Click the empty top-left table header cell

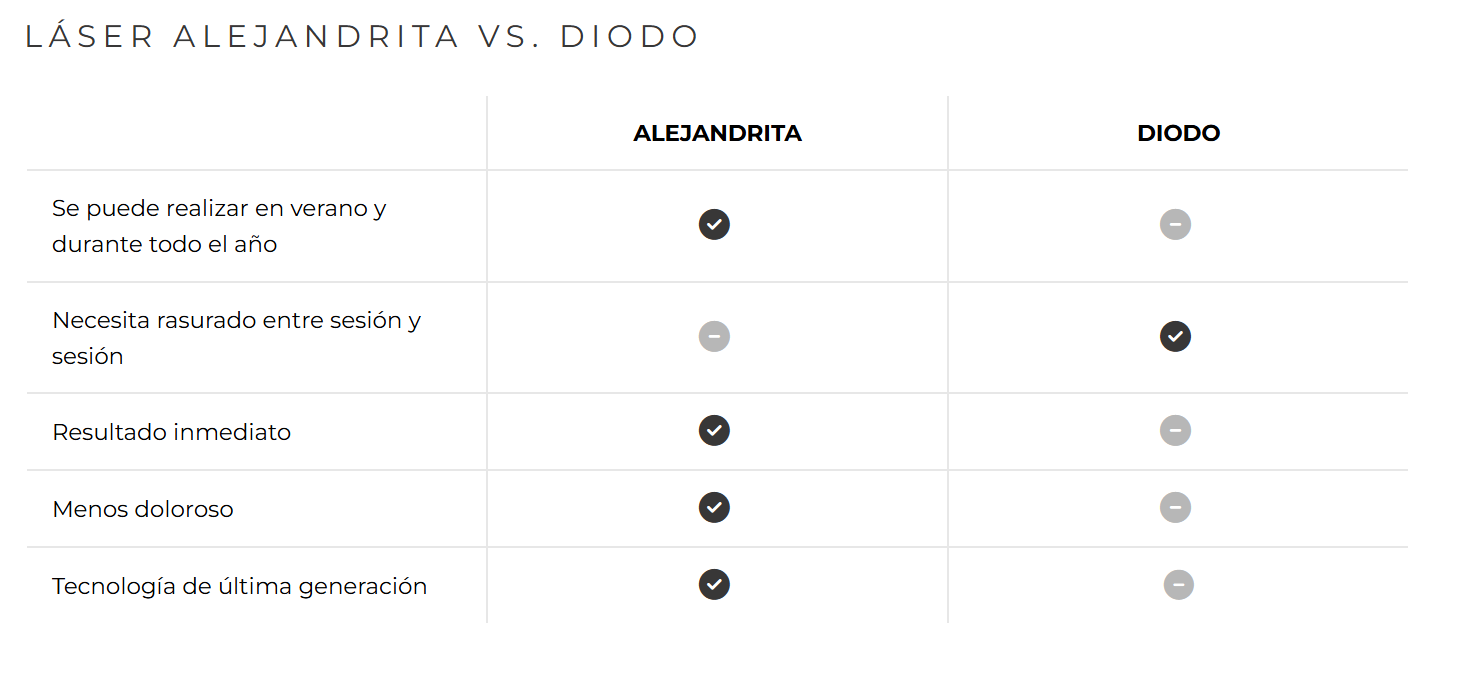click(x=256, y=134)
